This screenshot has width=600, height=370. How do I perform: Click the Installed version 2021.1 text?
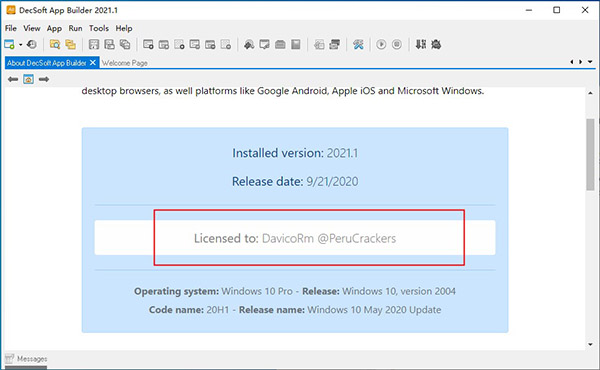(x=295, y=153)
